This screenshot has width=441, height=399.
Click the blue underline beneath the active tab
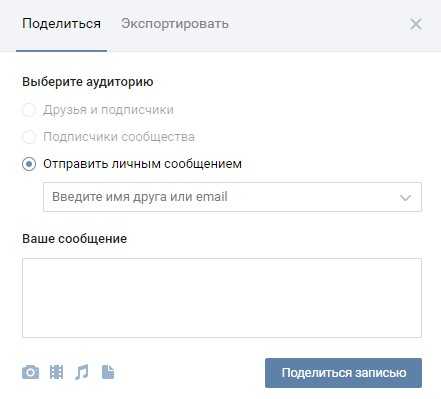(x=61, y=51)
